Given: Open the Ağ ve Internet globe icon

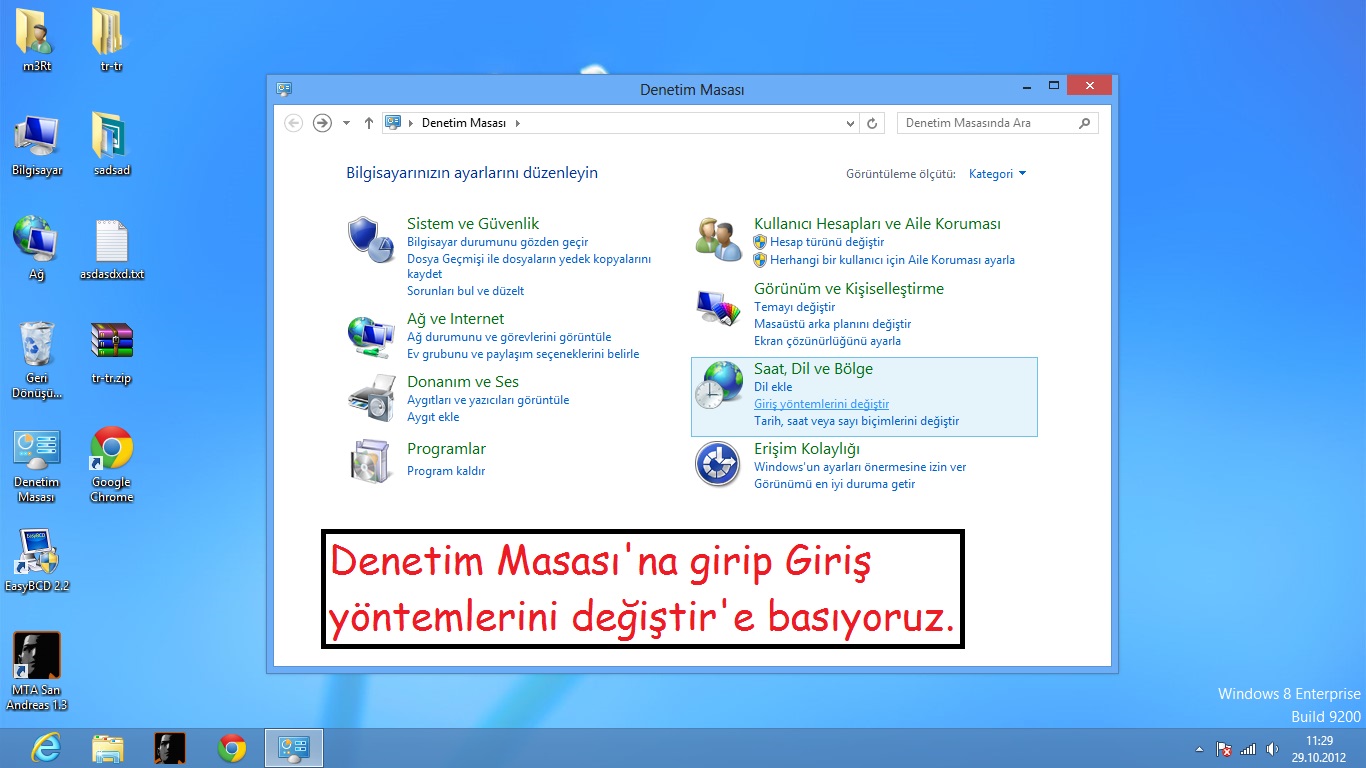Looking at the screenshot, I should click(371, 335).
